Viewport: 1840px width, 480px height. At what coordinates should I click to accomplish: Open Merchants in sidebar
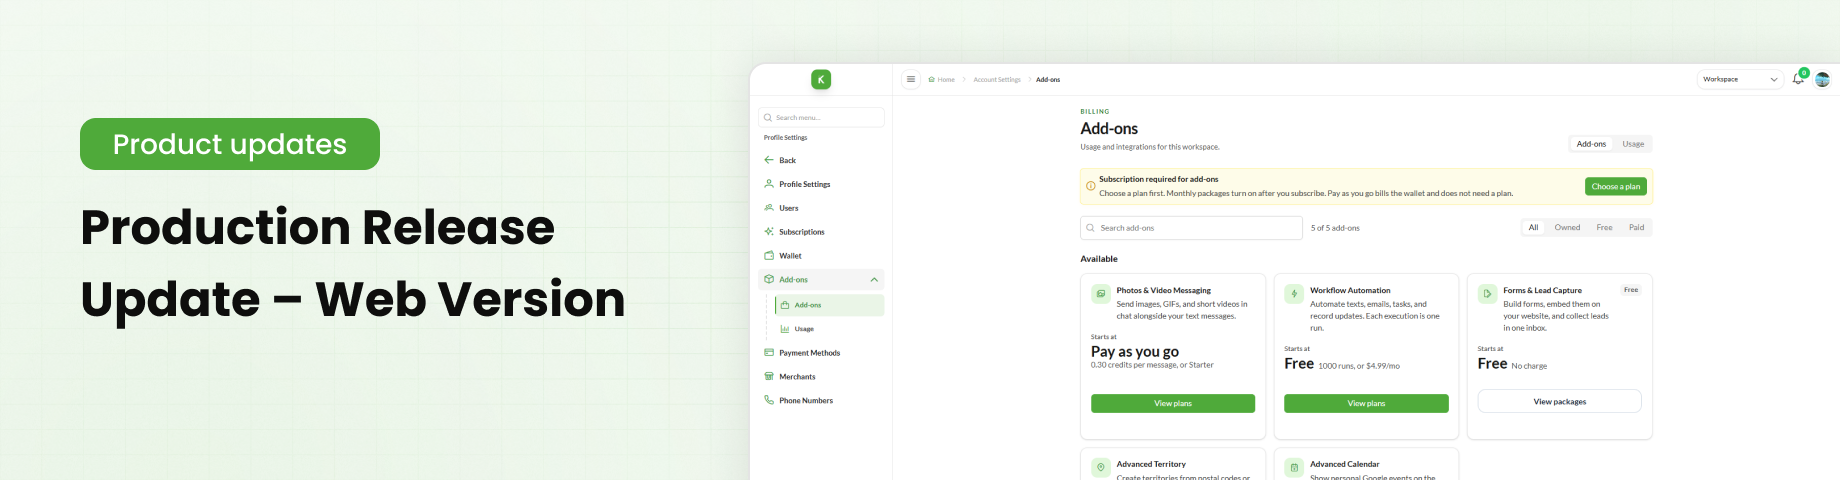tap(797, 377)
